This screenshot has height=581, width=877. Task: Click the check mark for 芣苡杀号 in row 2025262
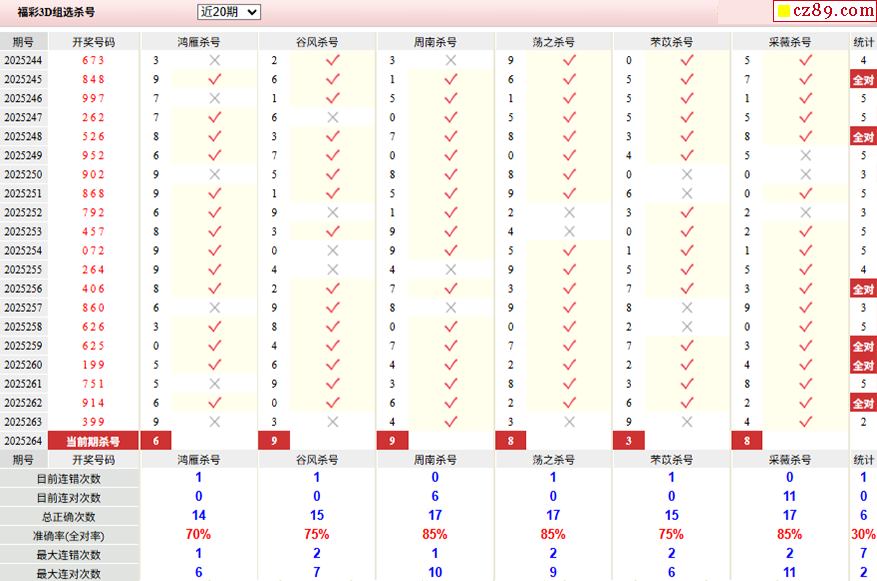click(x=687, y=402)
